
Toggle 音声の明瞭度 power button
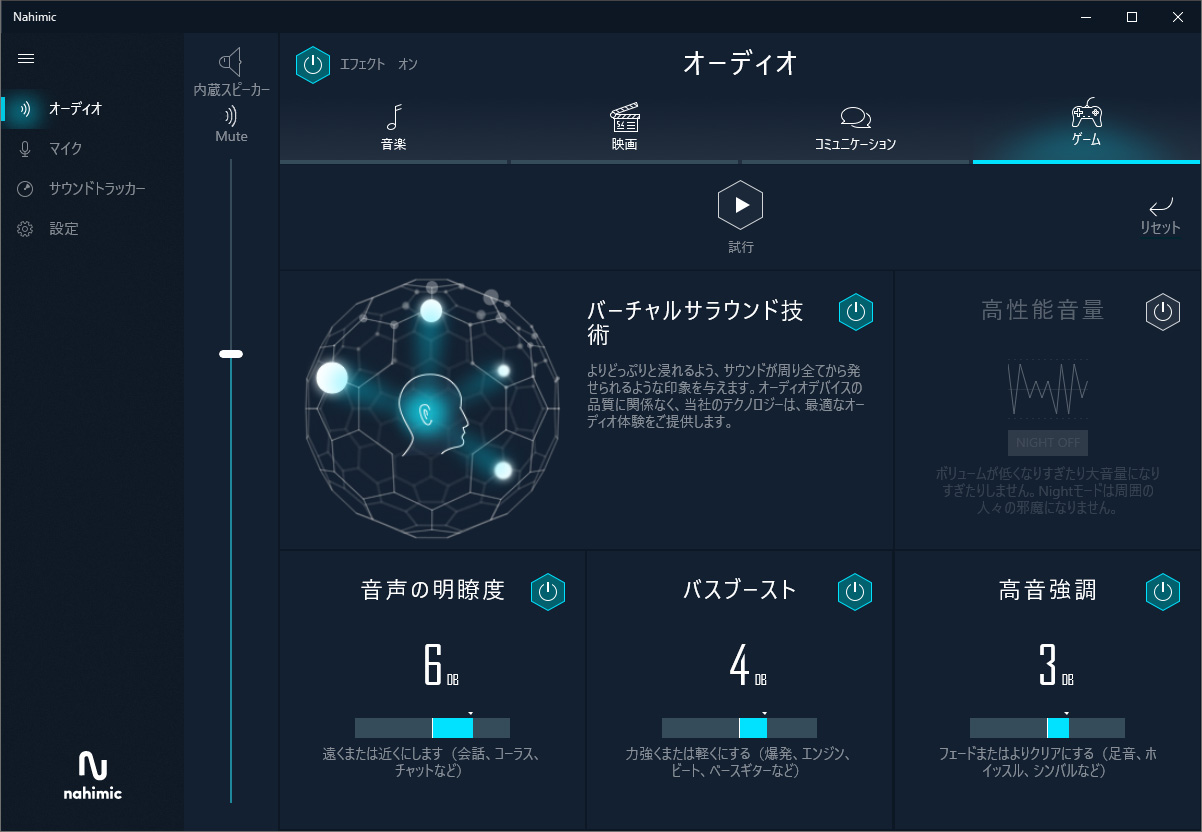click(x=547, y=592)
